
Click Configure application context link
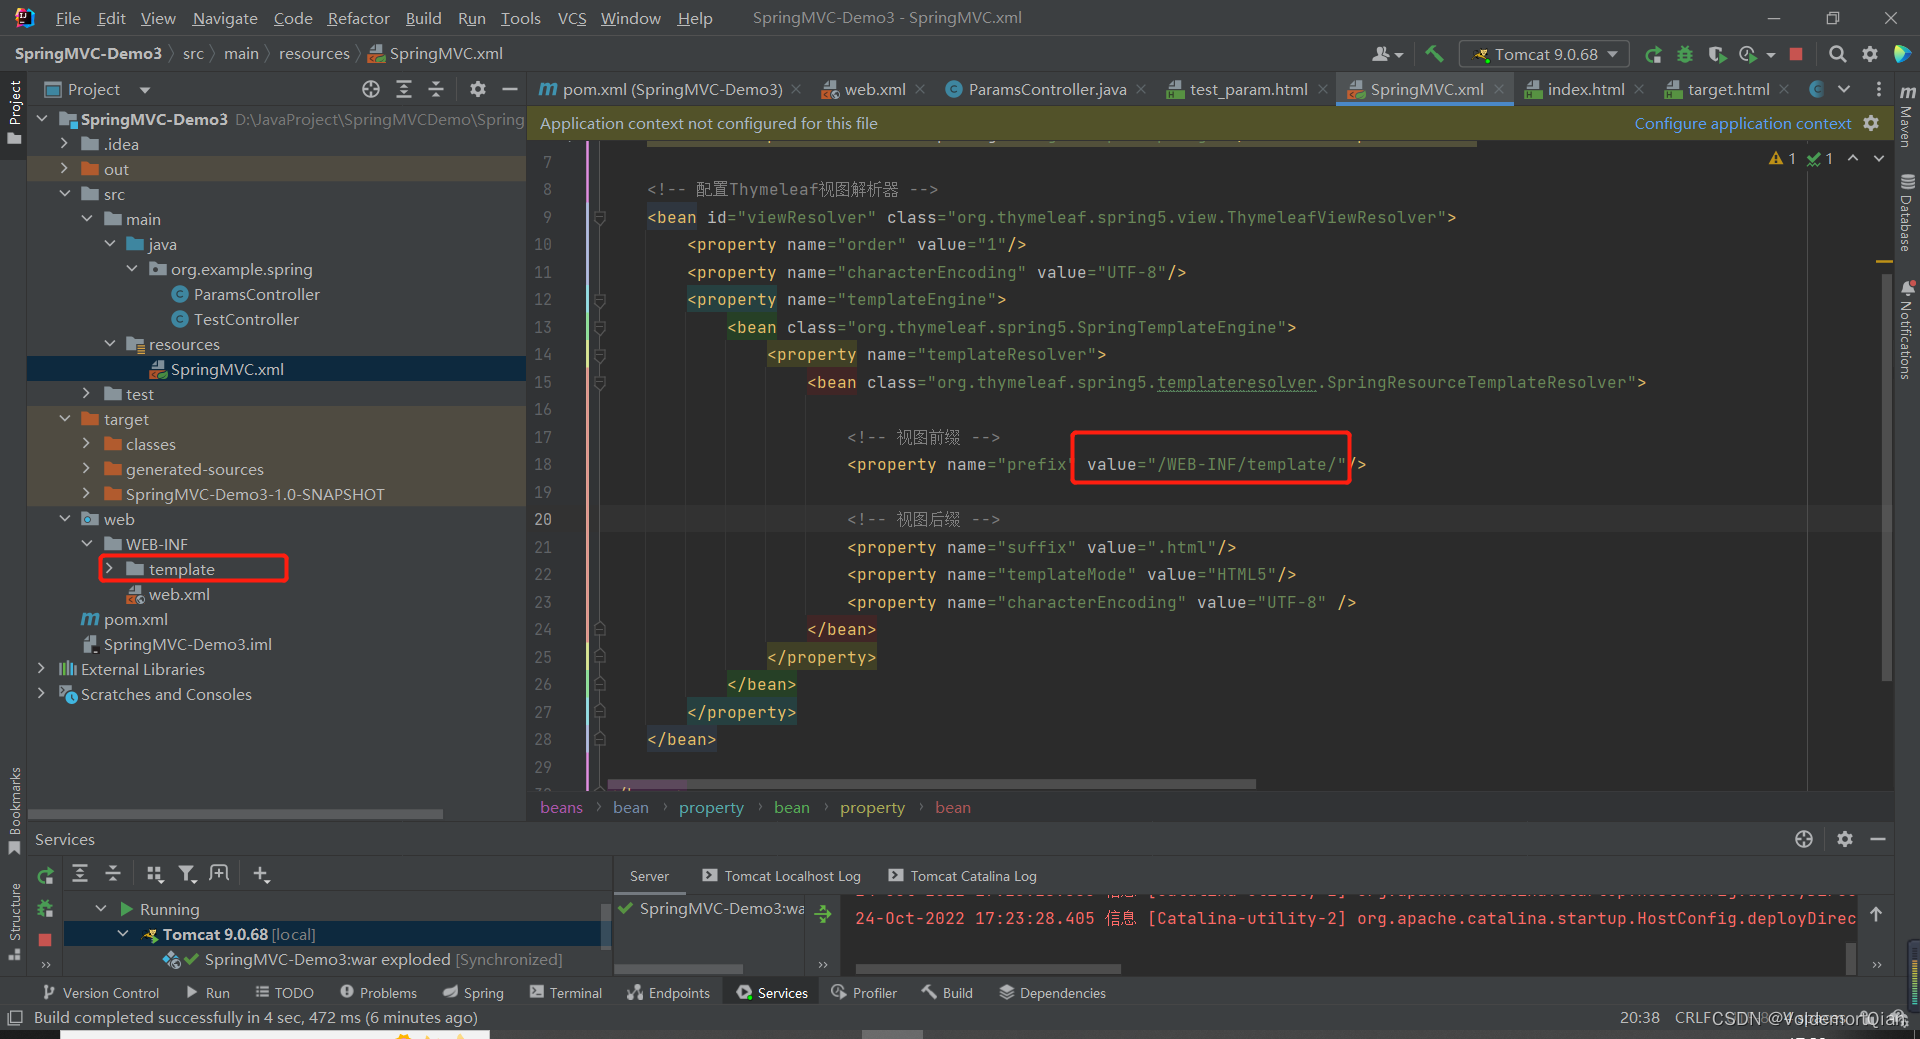(x=1742, y=123)
